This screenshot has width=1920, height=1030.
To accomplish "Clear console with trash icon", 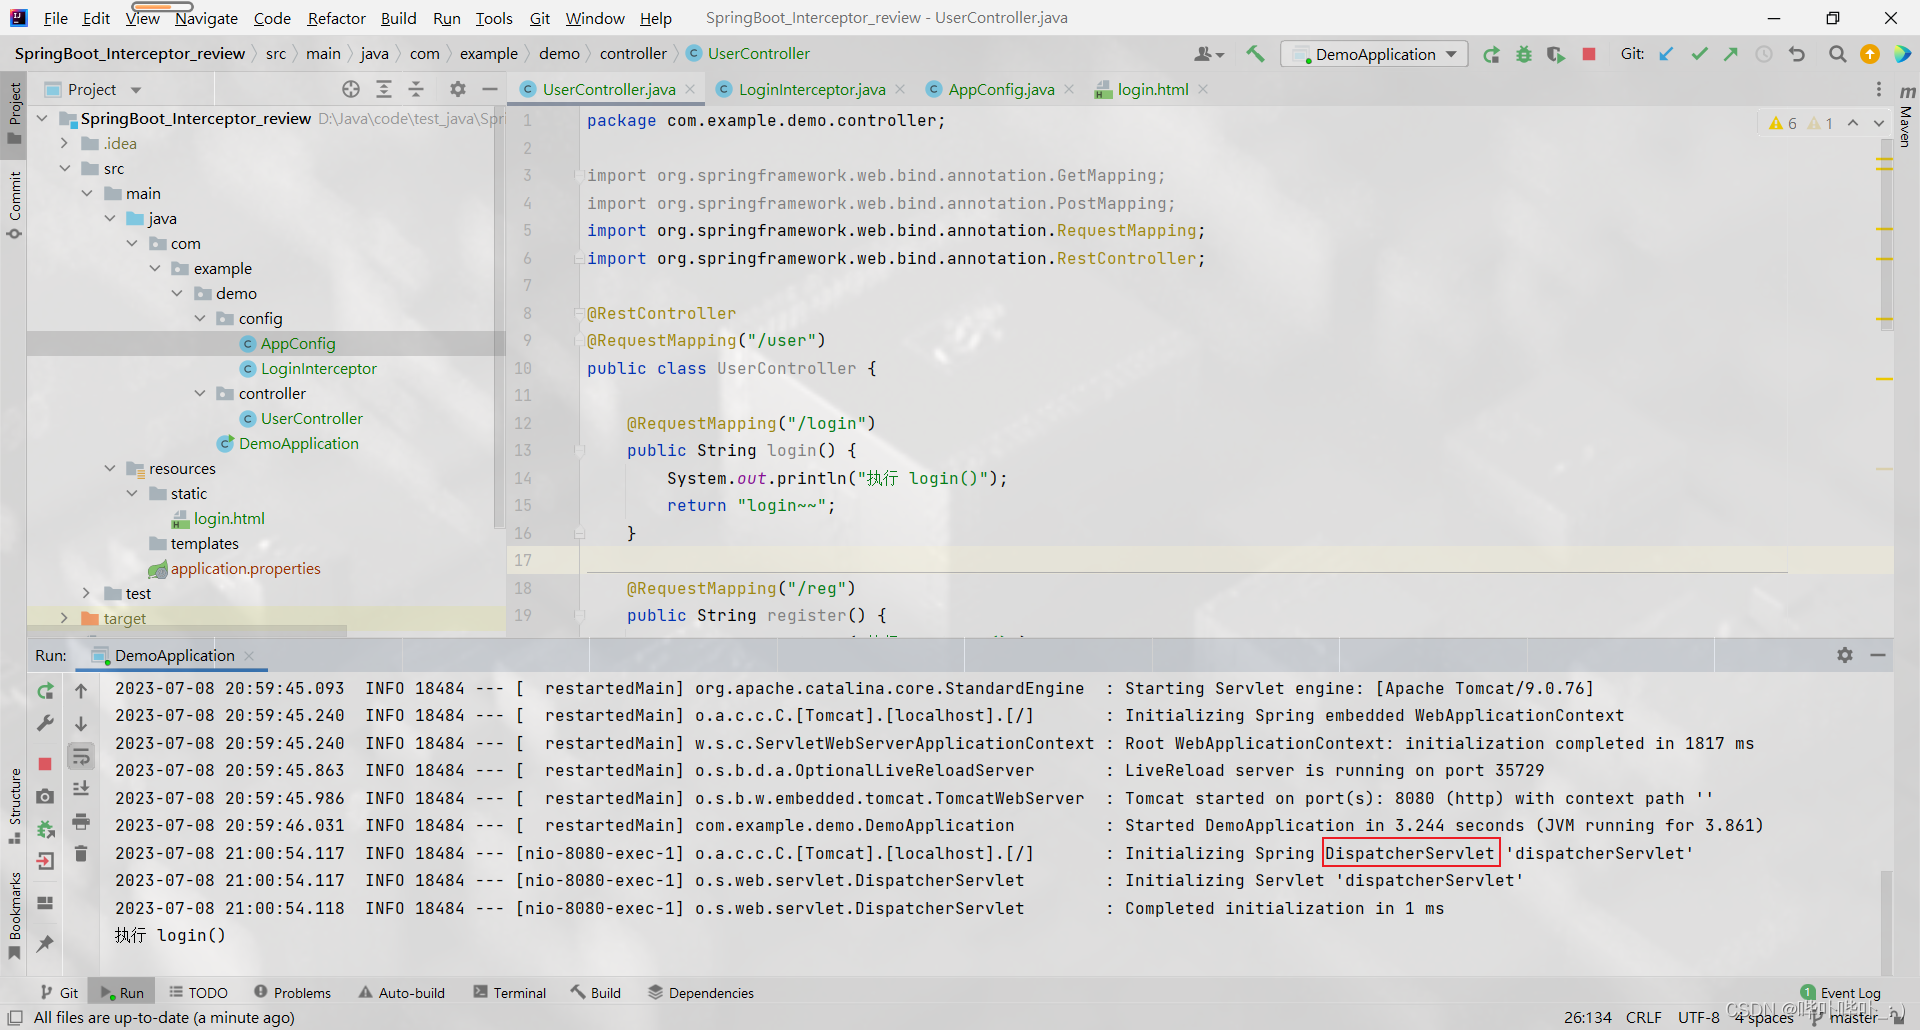I will 81,853.
